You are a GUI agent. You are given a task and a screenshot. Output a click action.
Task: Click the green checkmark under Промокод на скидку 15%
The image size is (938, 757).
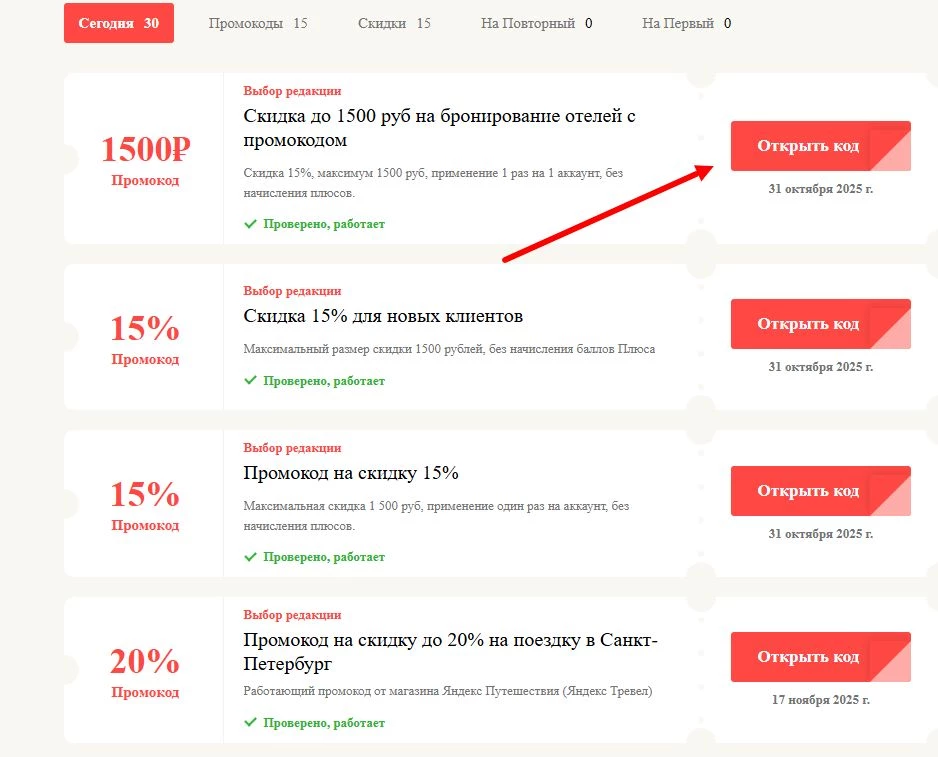pos(250,557)
